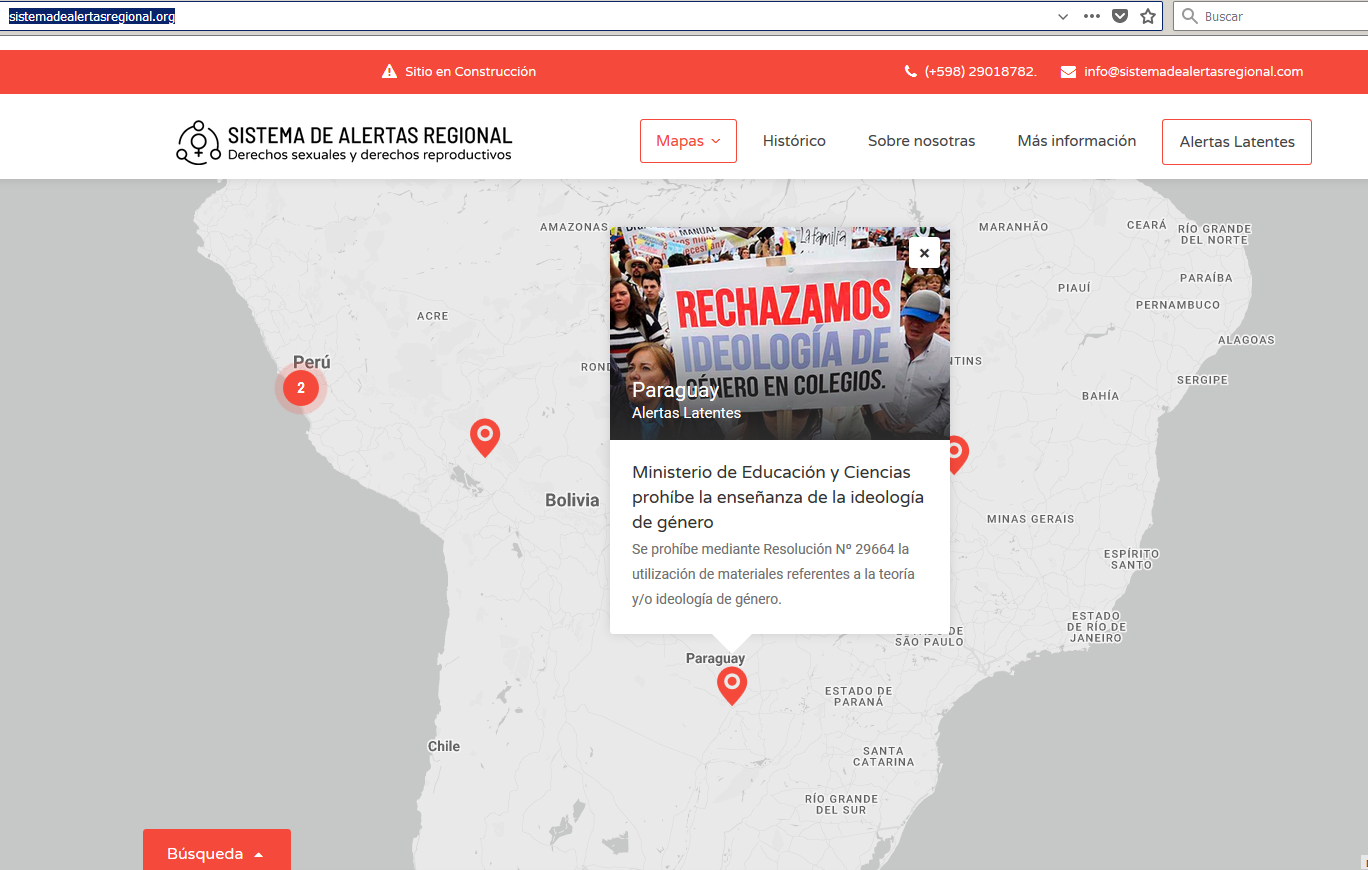The height and width of the screenshot is (870, 1368).
Task: Close the Paraguay alert popup
Action: coord(924,253)
